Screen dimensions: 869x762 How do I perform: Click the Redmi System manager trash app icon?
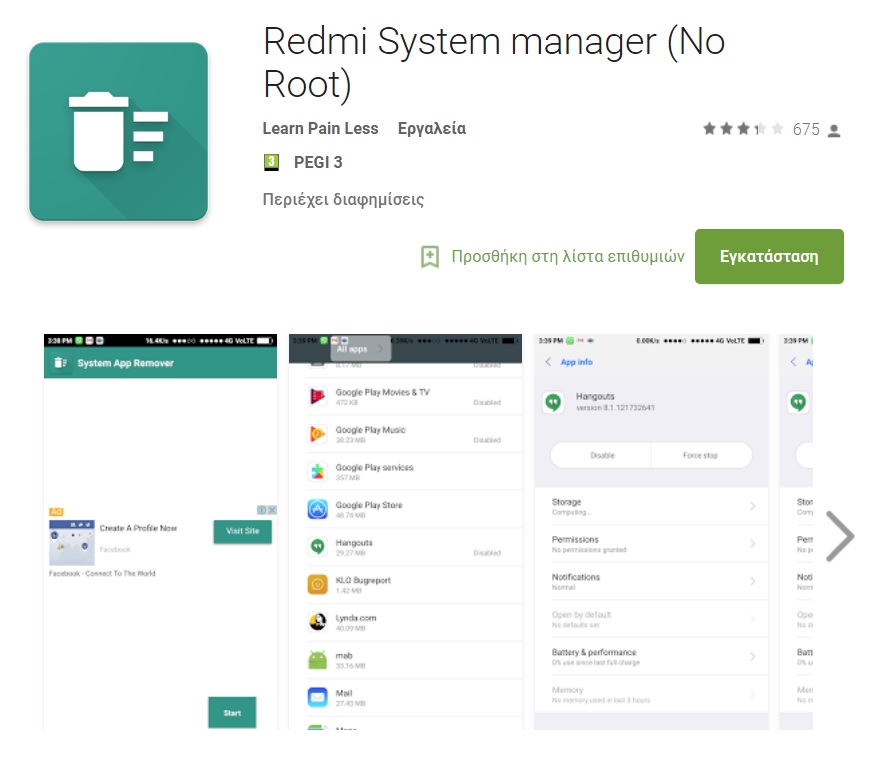coord(118,131)
